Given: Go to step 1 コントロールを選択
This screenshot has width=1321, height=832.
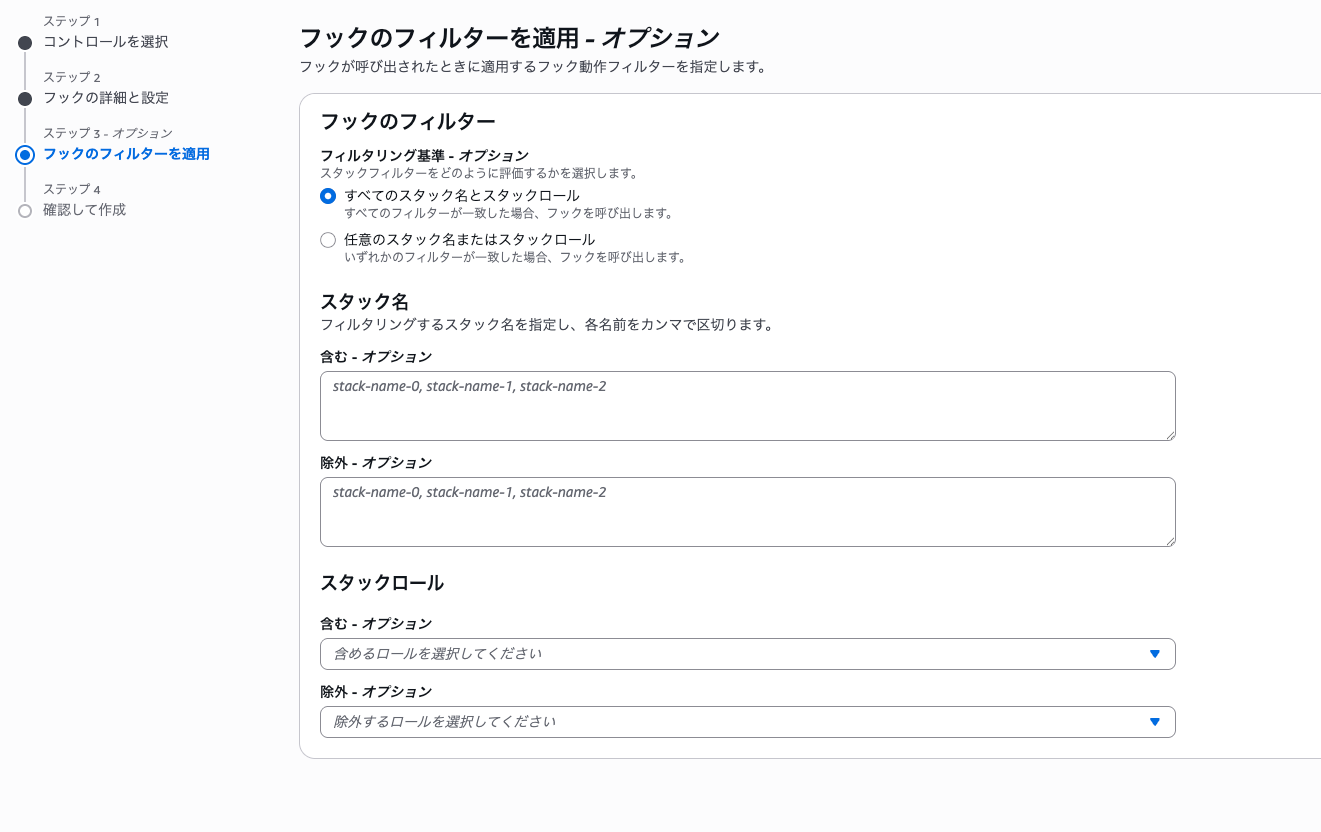Looking at the screenshot, I should tap(105, 42).
